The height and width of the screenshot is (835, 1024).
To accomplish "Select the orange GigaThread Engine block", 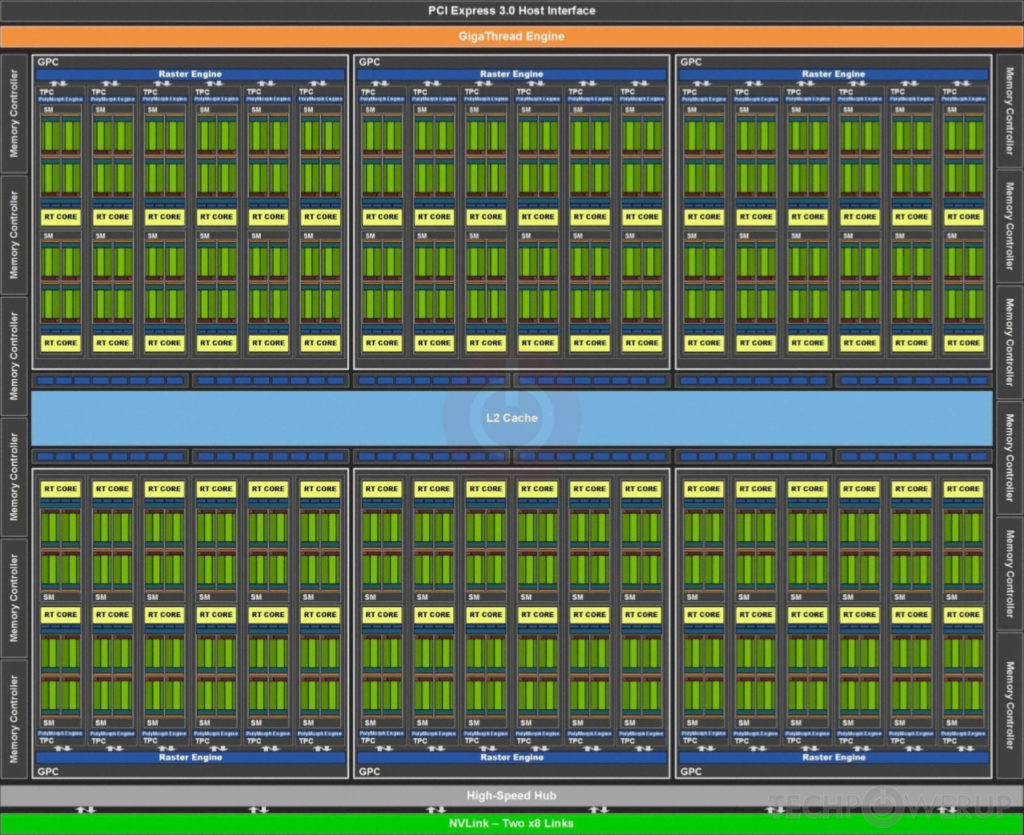I will 512,37.
